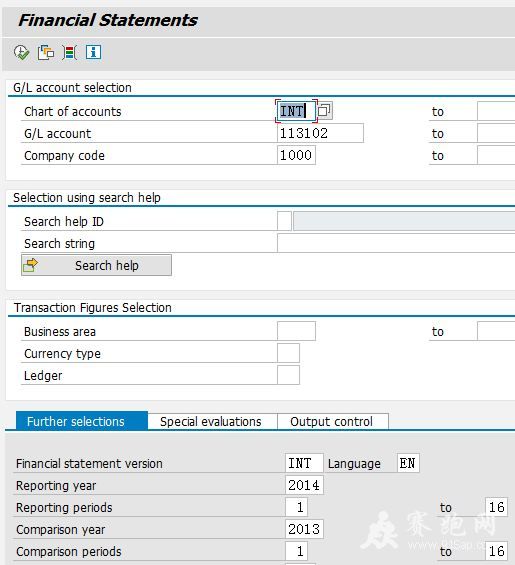Open Dynamic selections multicolor icon
Screen dimensions: 515x565
pyautogui.click(x=70, y=53)
